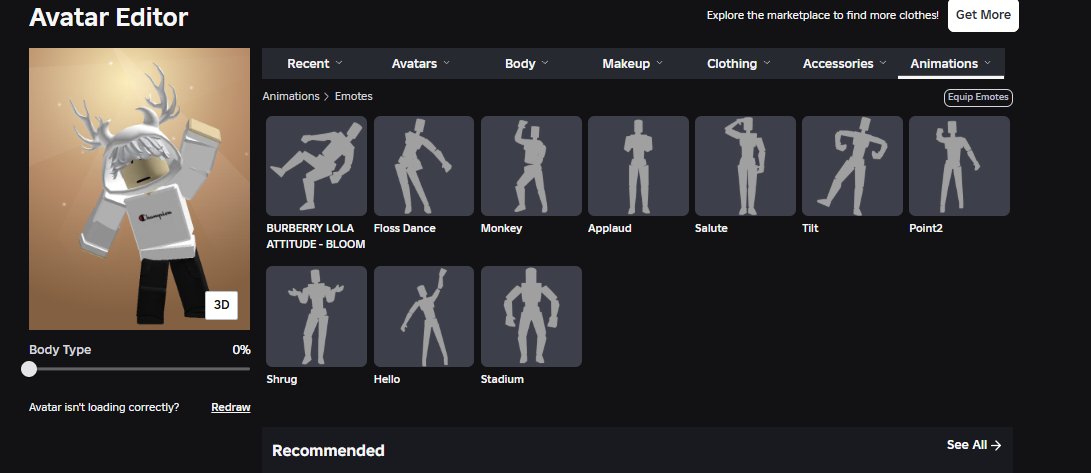Pick the Applaud emote icon

[x=638, y=166]
